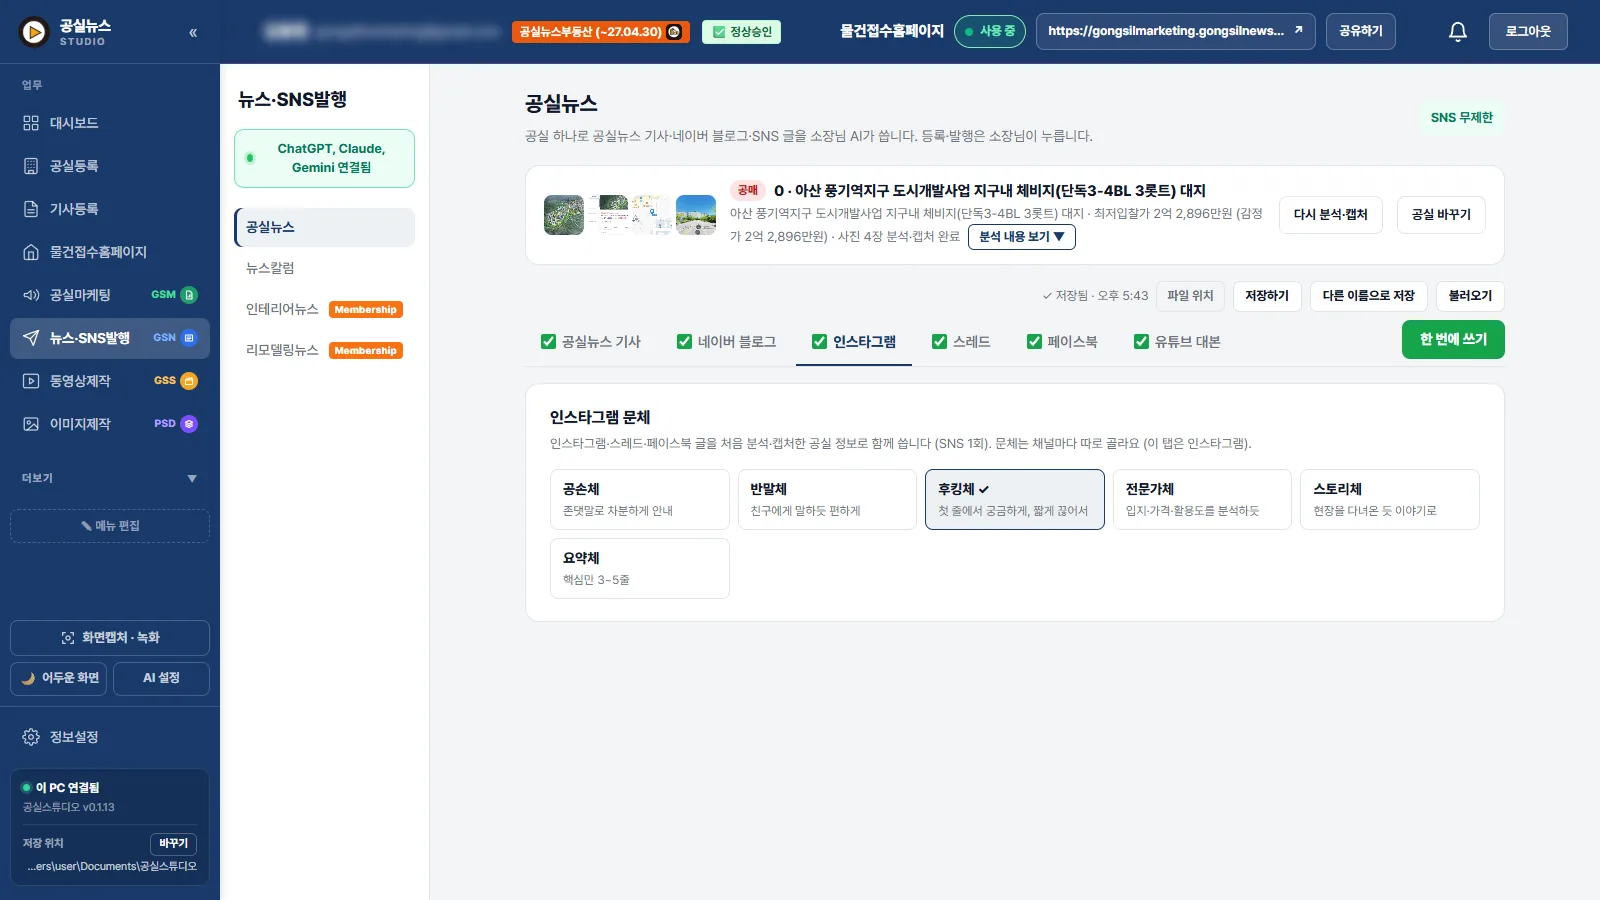Click the 메뉴 편집 button
This screenshot has height=900, width=1600.
pyautogui.click(x=110, y=526)
